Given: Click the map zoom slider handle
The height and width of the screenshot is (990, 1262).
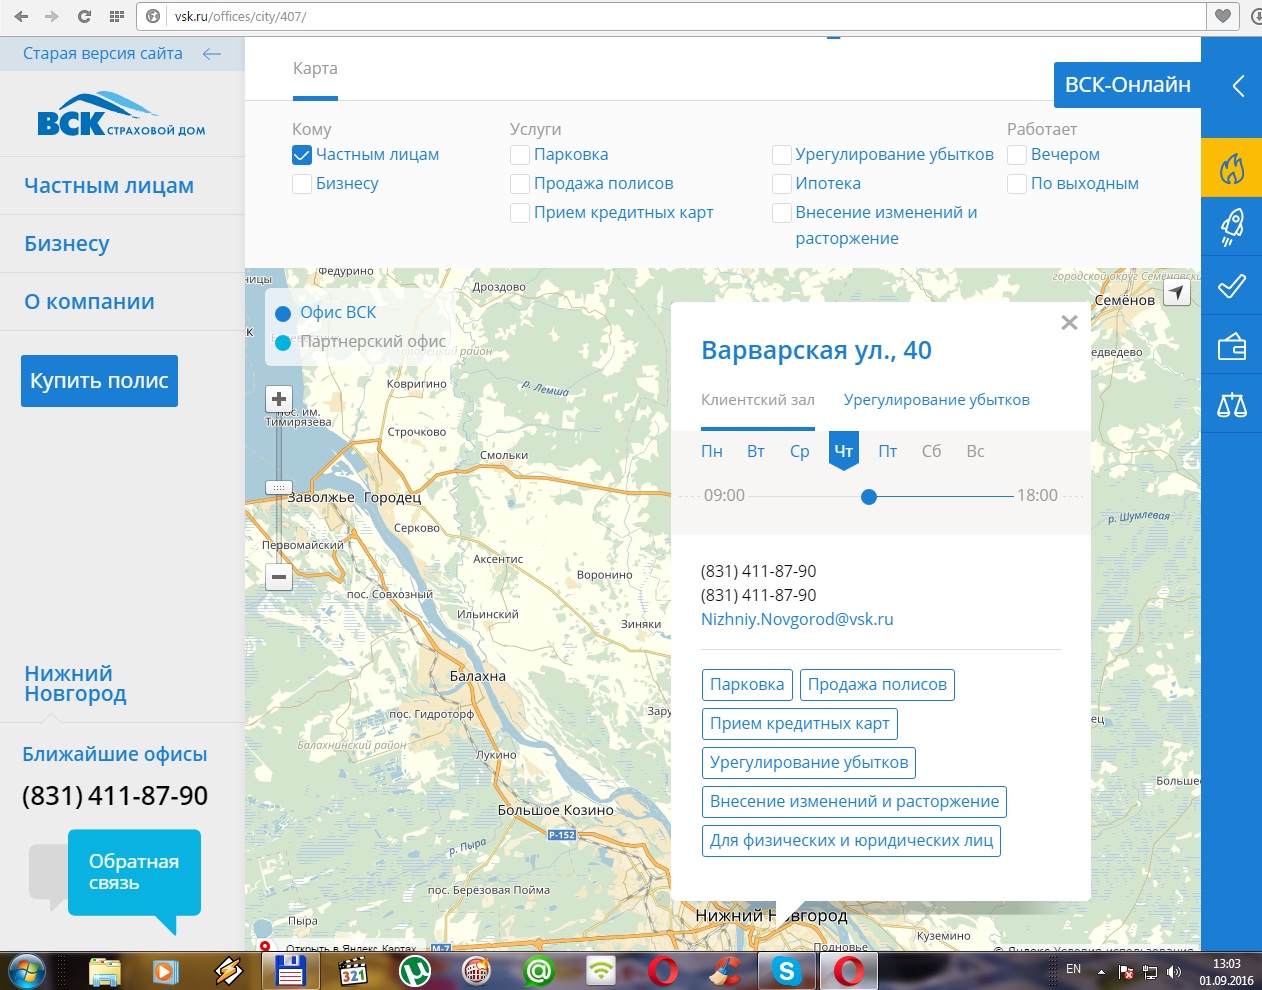Looking at the screenshot, I should [278, 487].
